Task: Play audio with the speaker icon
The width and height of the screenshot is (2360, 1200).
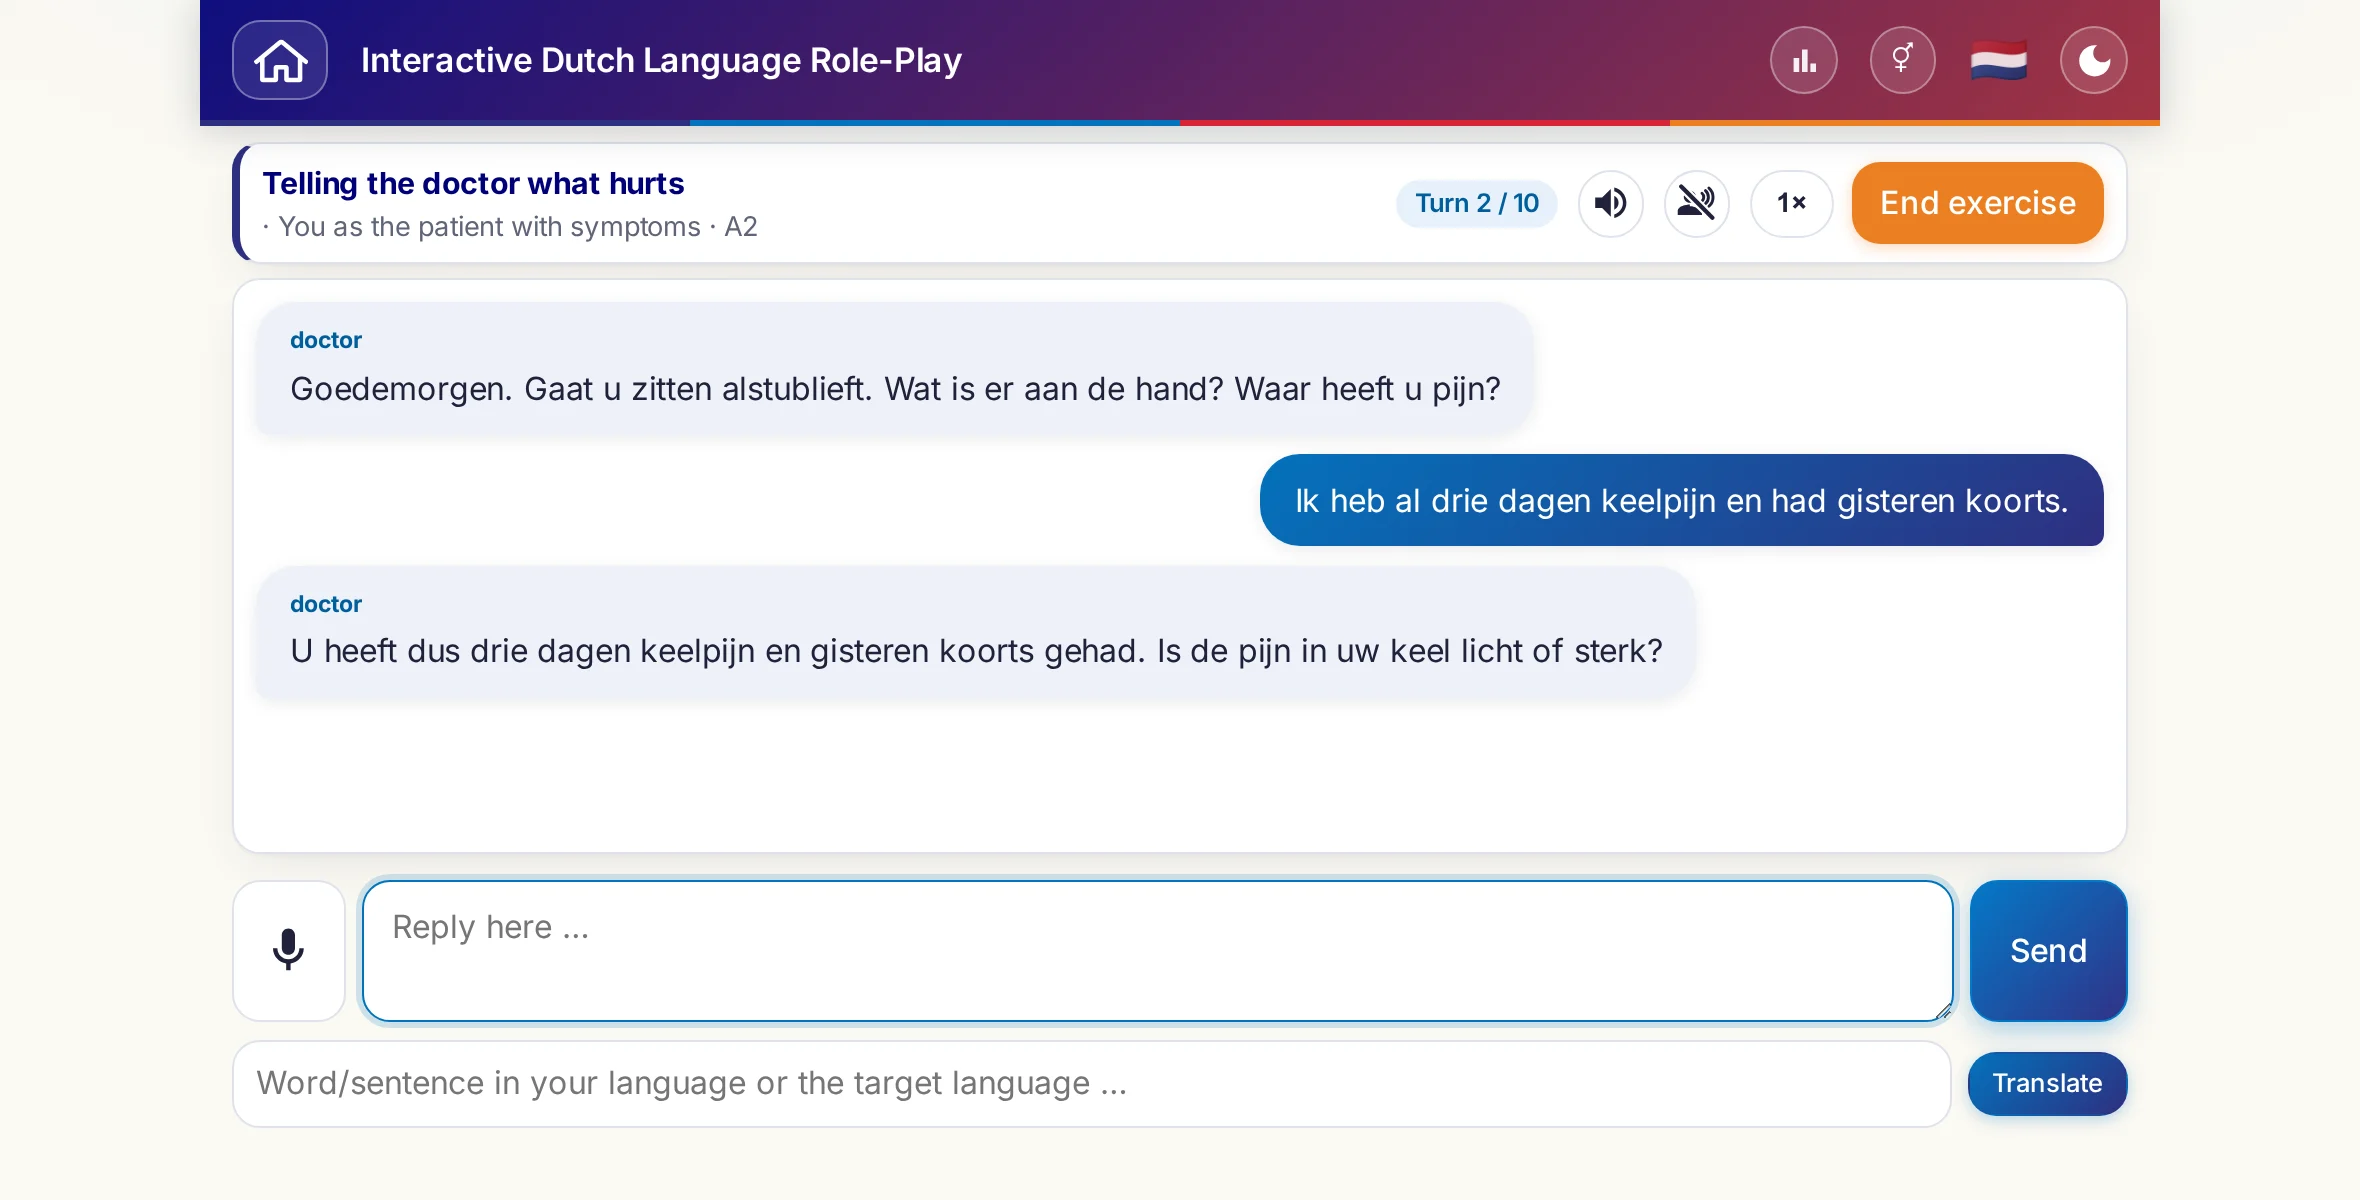Action: point(1610,203)
